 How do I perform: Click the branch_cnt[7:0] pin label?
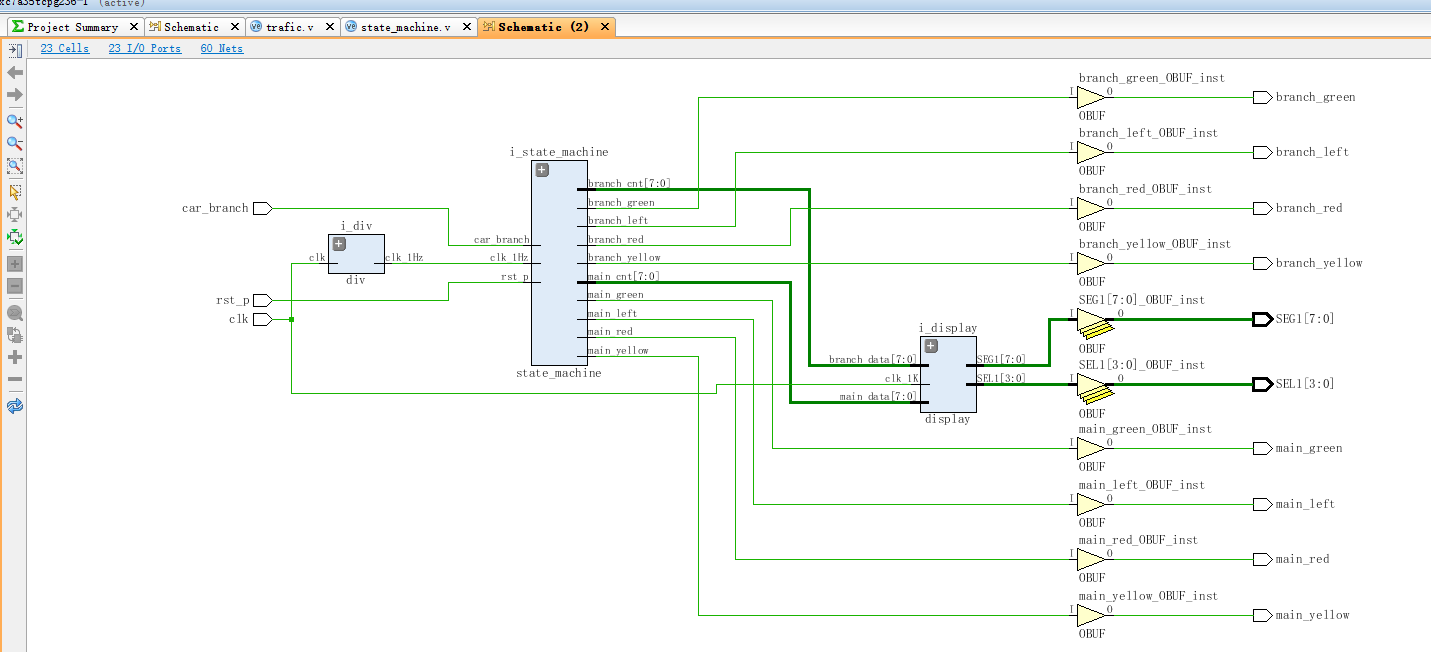click(629, 184)
